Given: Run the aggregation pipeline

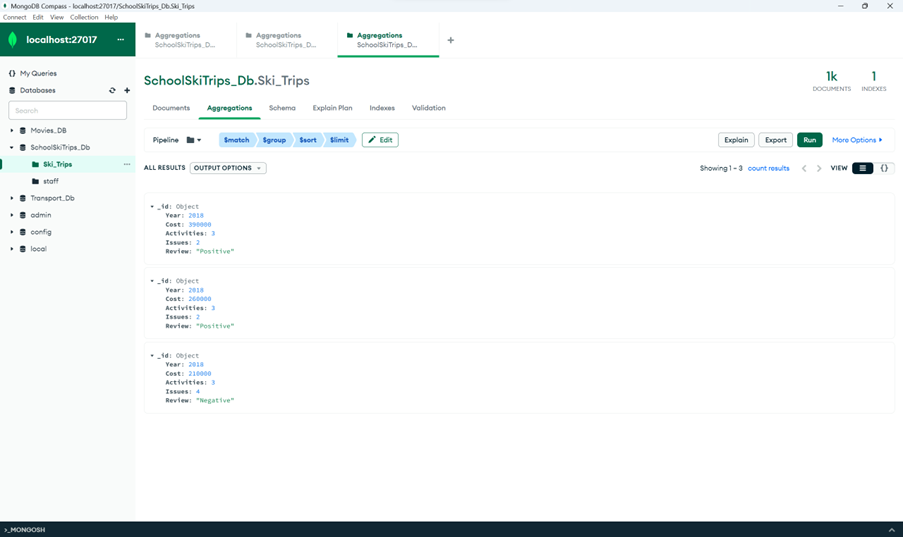Looking at the screenshot, I should (810, 140).
